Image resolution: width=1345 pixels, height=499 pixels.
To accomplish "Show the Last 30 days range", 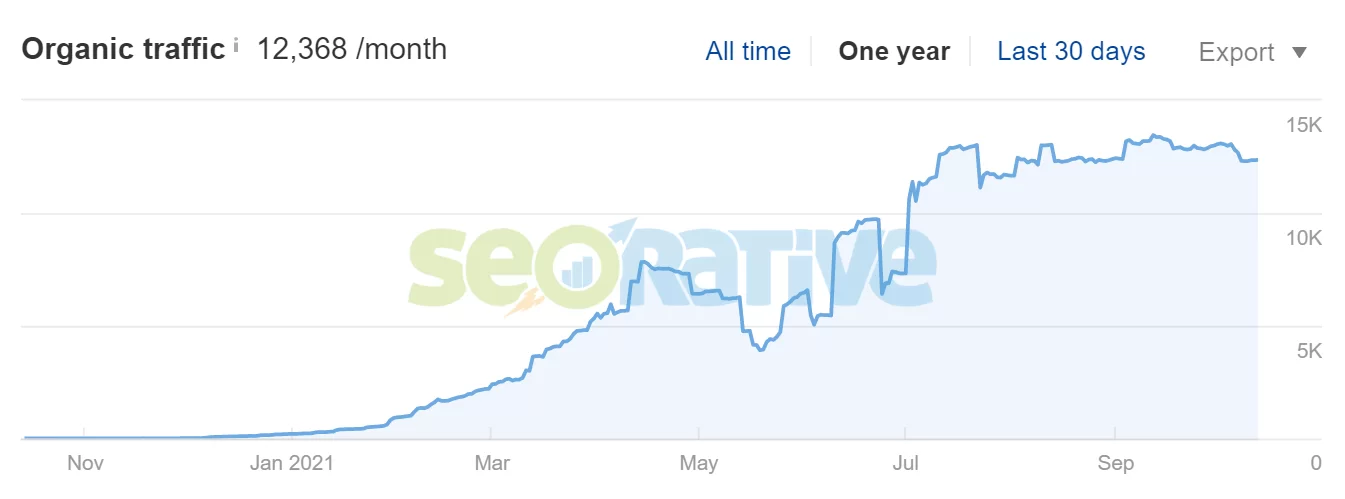I will click(x=1071, y=52).
